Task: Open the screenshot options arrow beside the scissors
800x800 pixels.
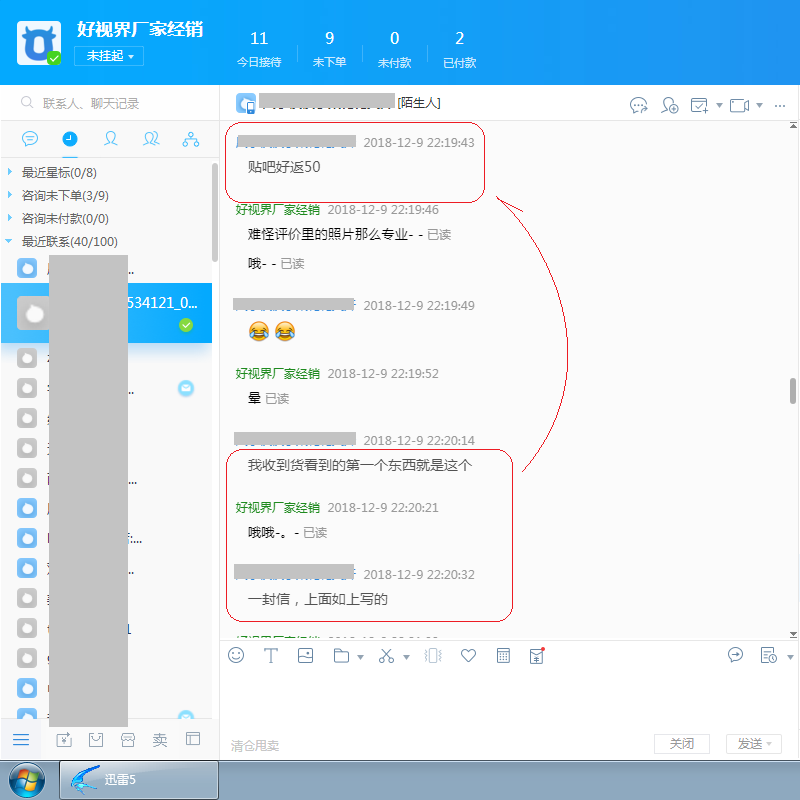Action: coord(406,657)
